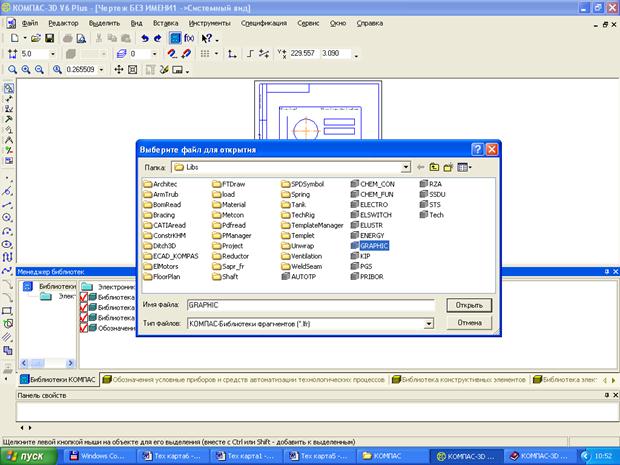Open the Инструменты menu

click(x=210, y=23)
